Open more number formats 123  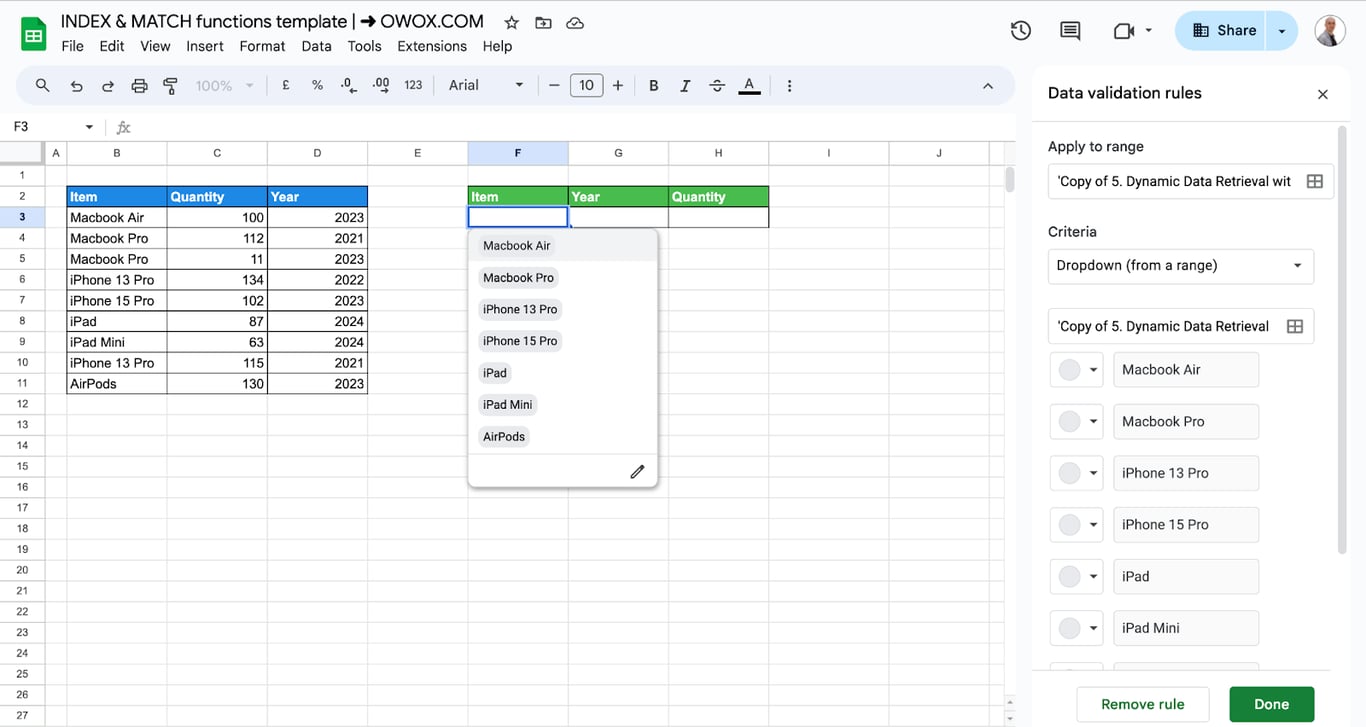click(413, 86)
